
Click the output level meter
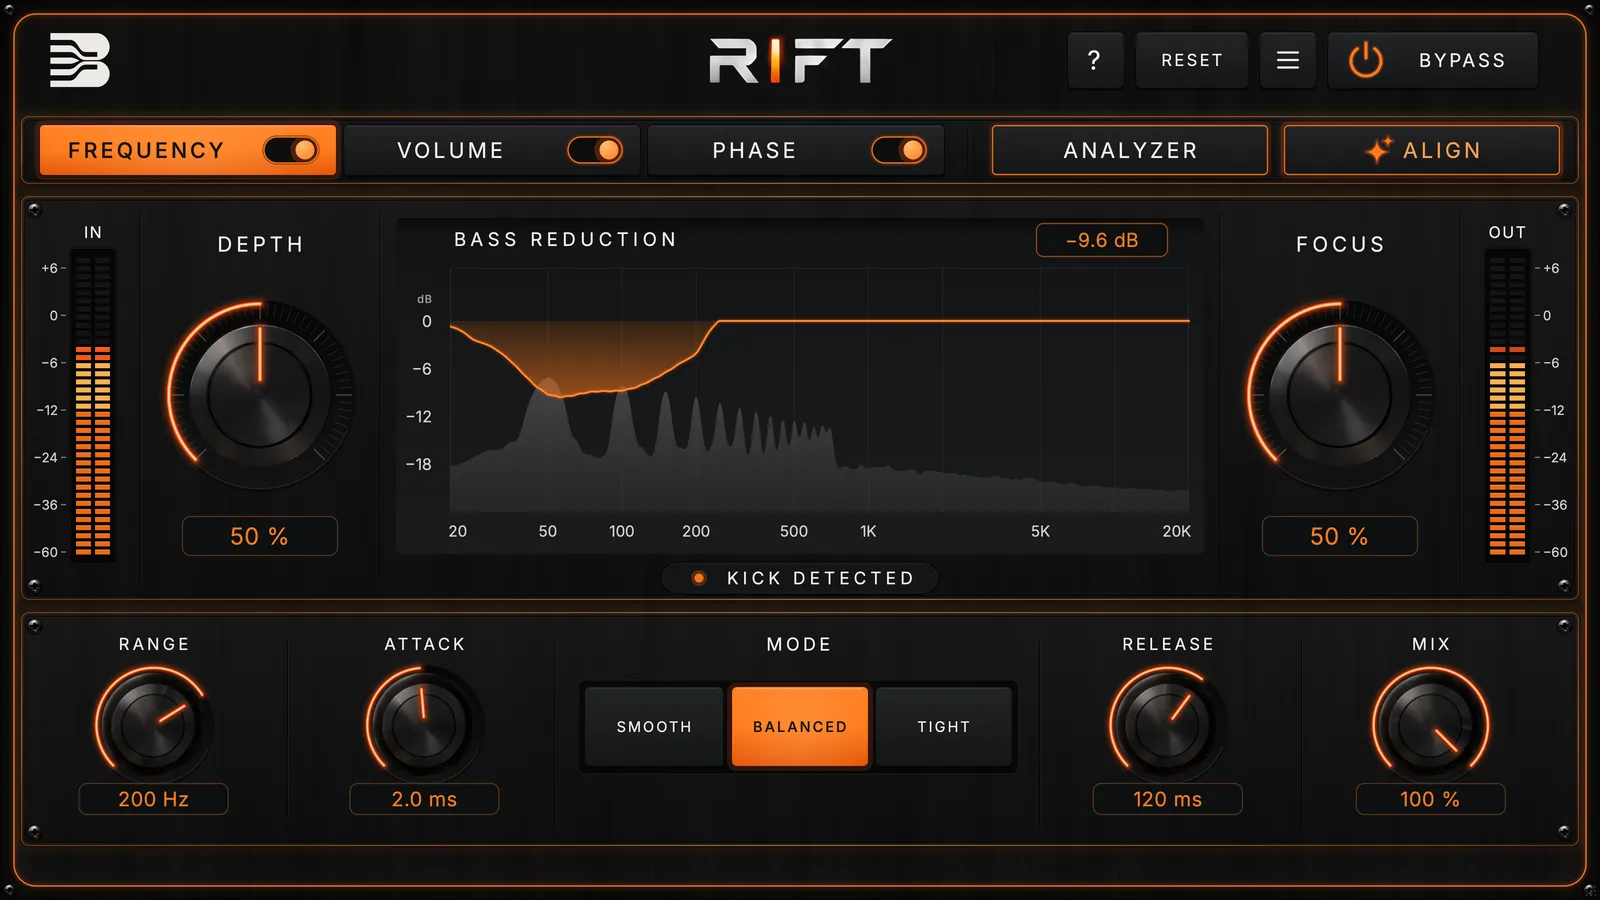(1507, 405)
